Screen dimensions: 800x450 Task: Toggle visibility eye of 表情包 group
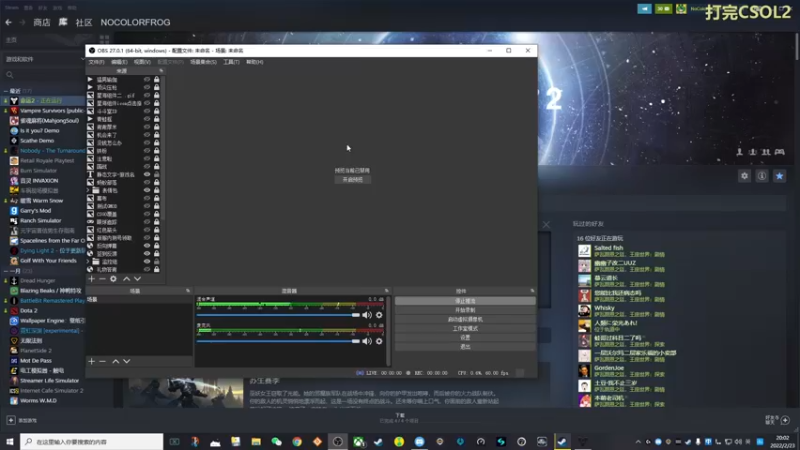click(147, 190)
